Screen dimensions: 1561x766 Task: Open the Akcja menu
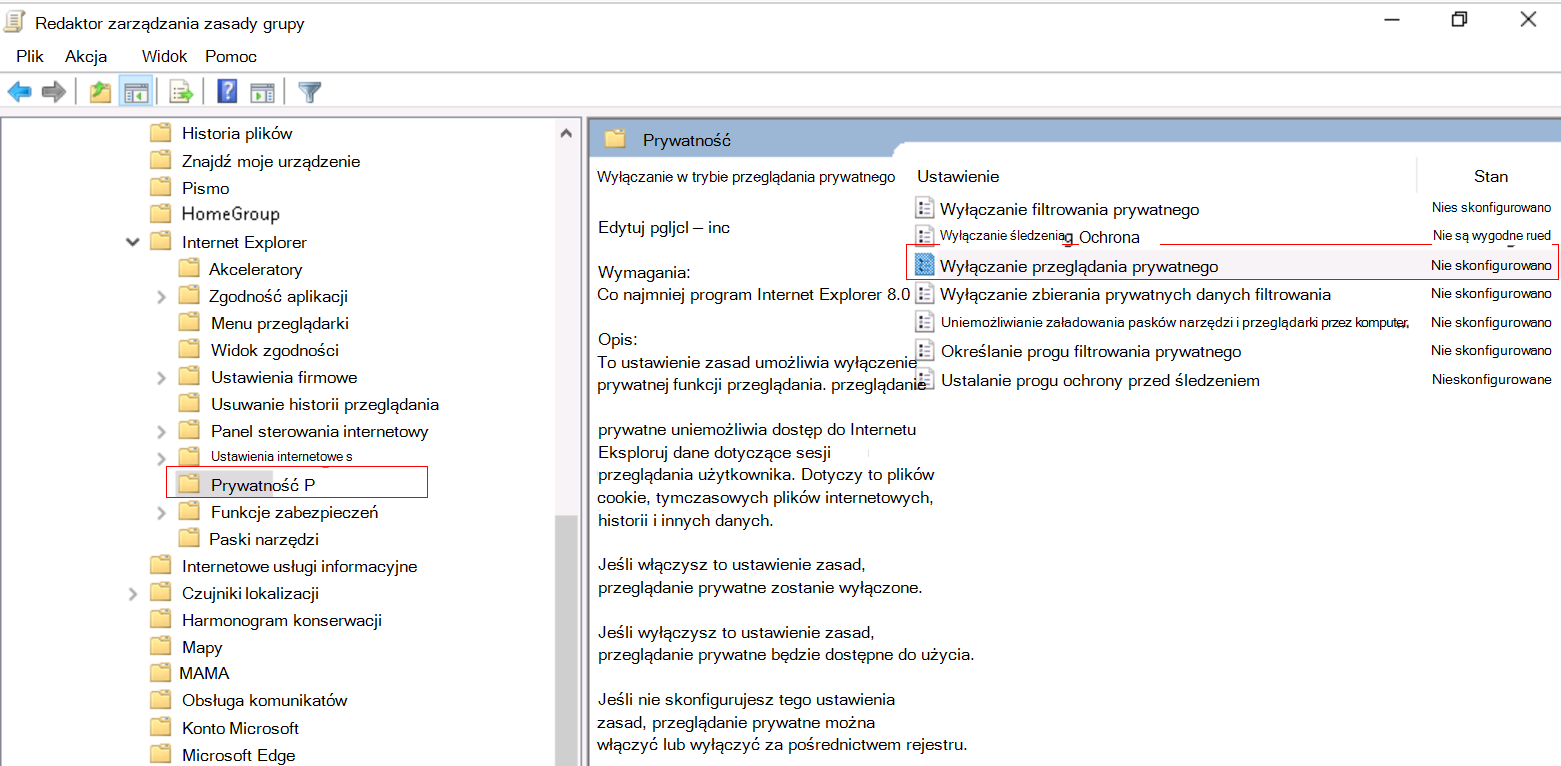click(x=86, y=56)
